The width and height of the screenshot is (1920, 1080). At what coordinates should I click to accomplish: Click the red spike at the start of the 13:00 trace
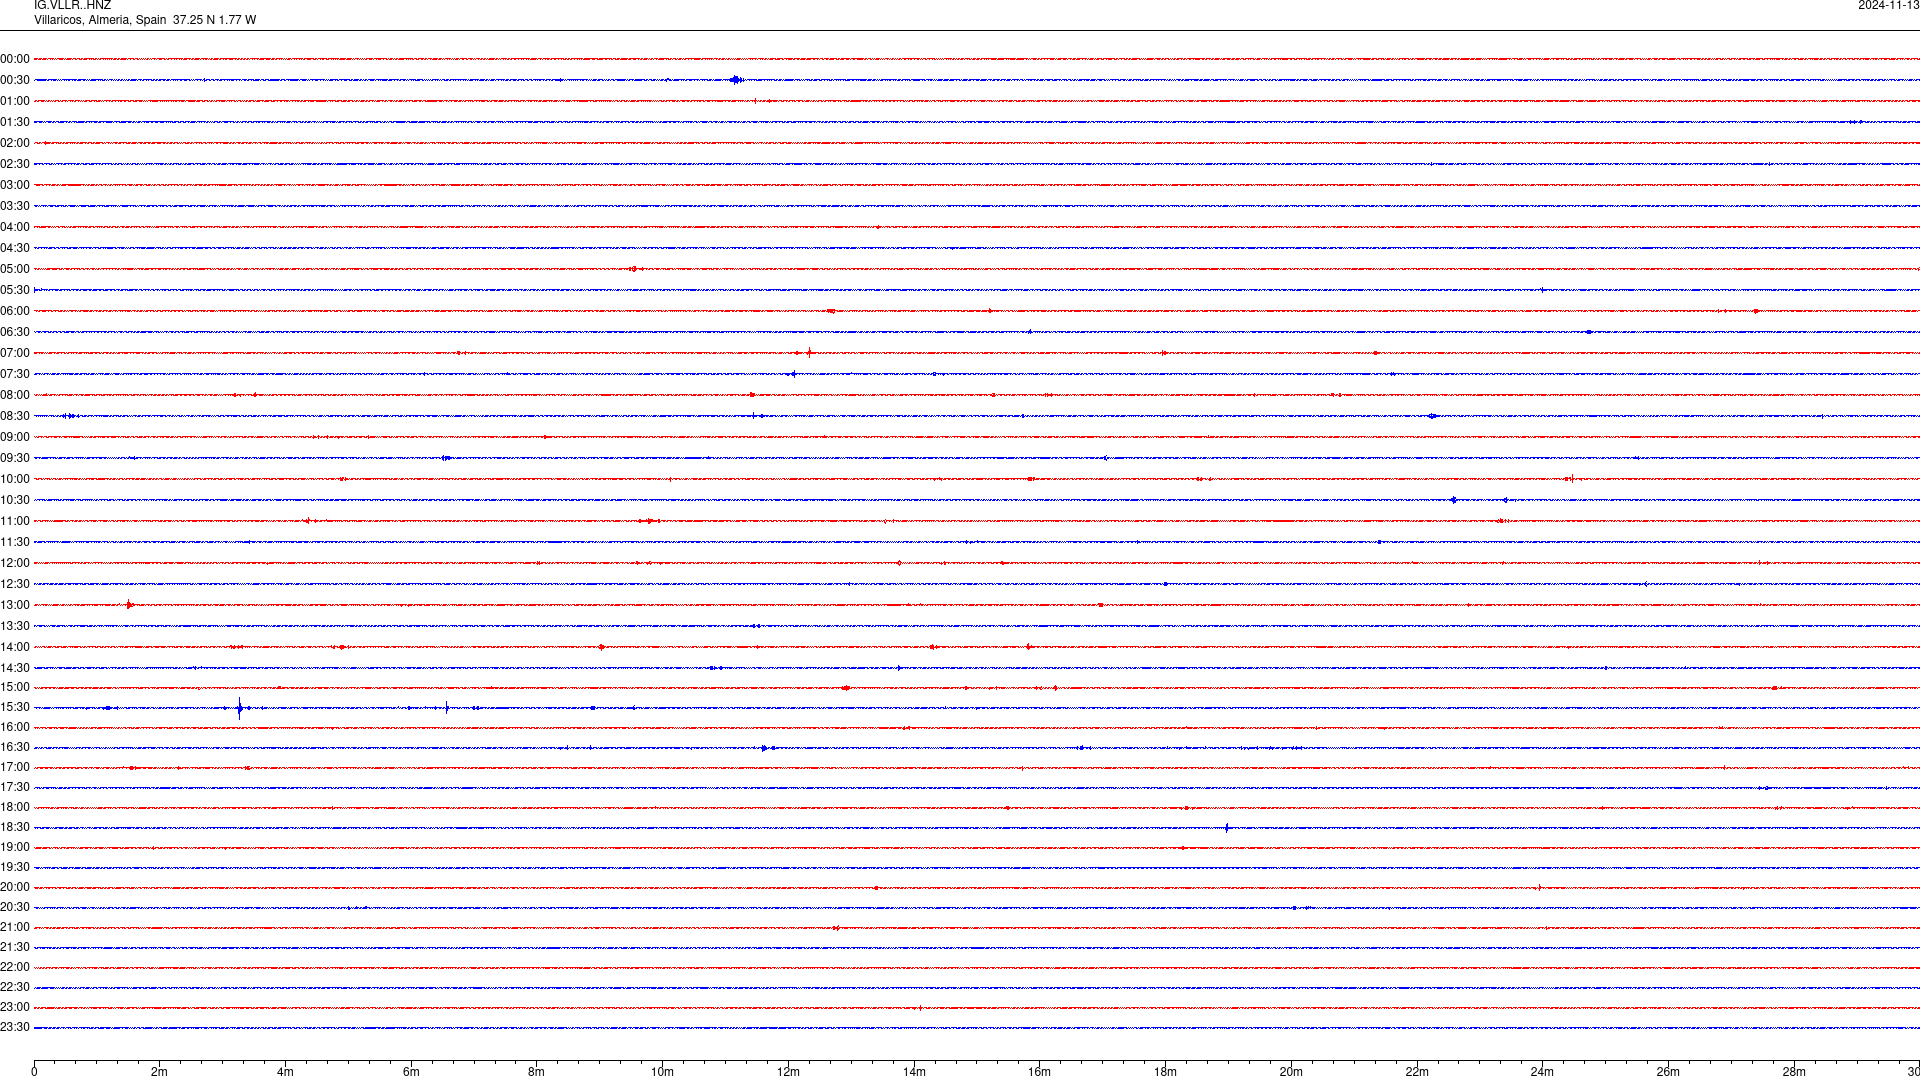pyautogui.click(x=129, y=605)
